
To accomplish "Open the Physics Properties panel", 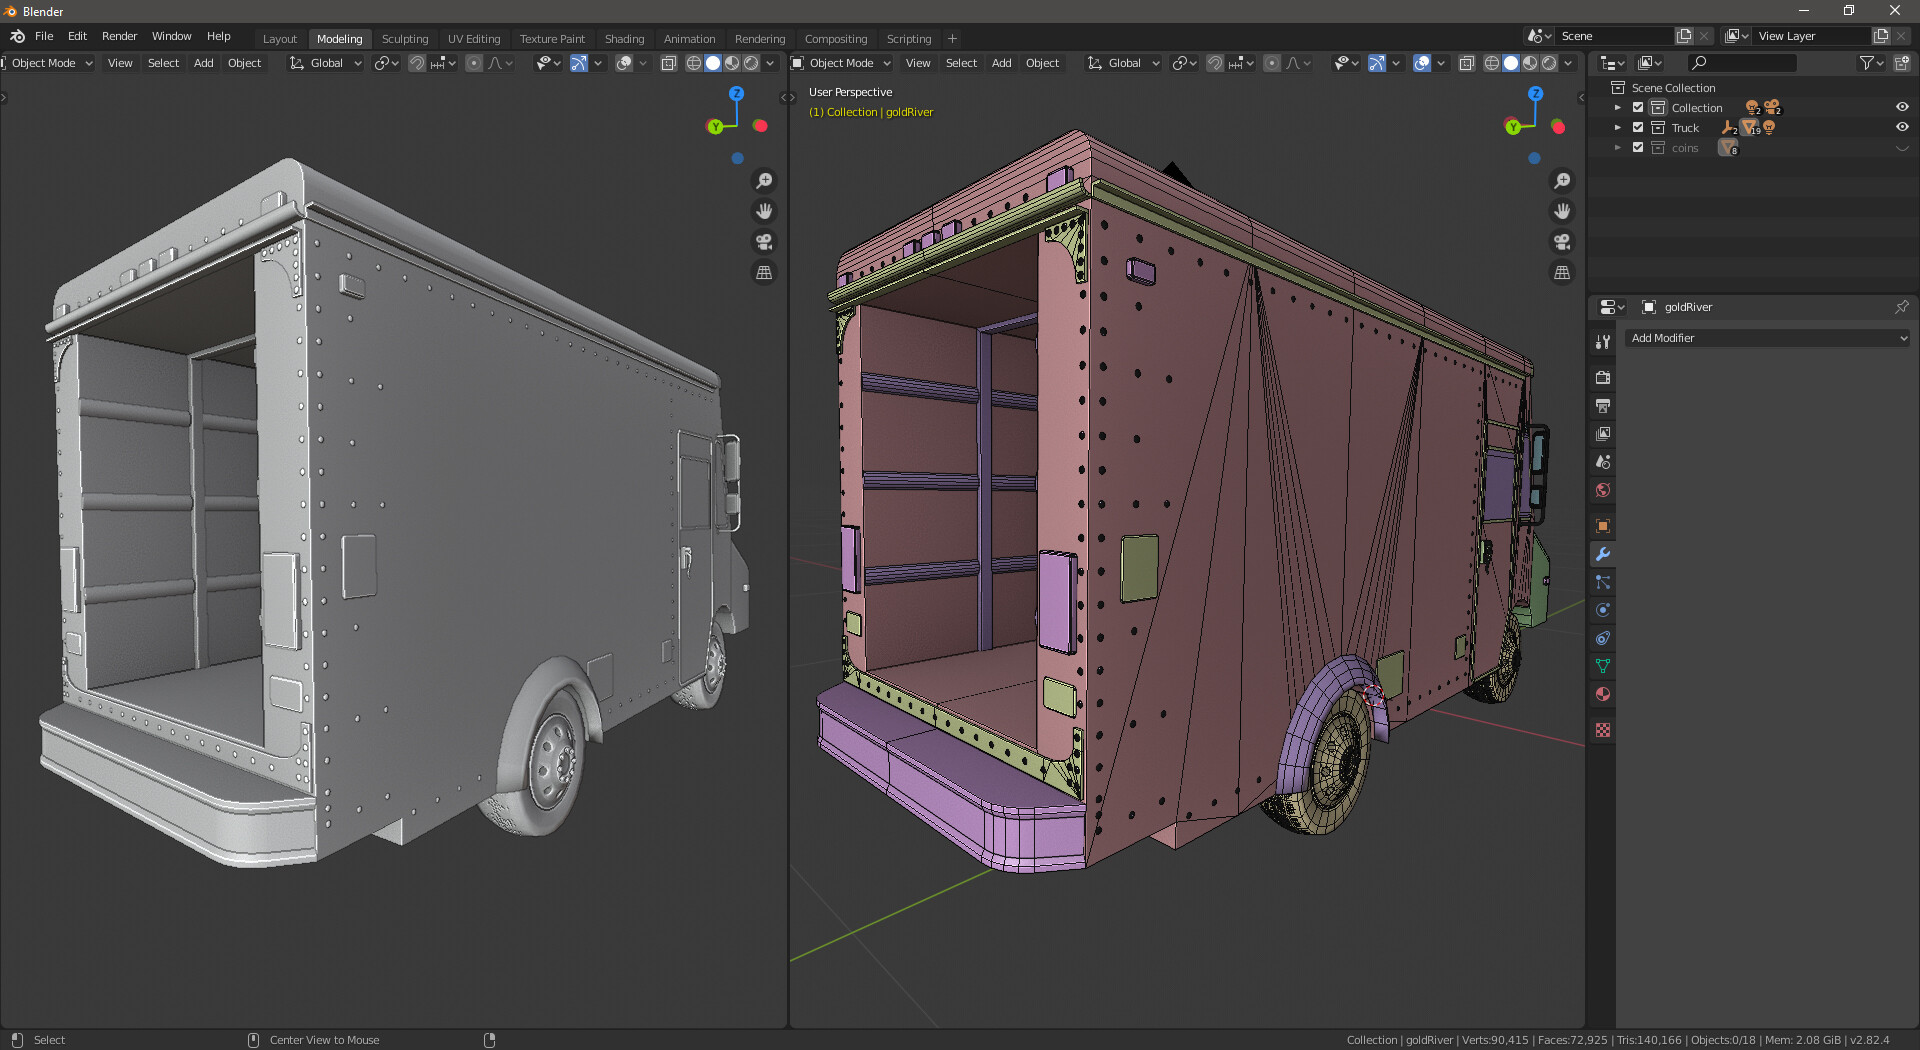I will click(1602, 609).
